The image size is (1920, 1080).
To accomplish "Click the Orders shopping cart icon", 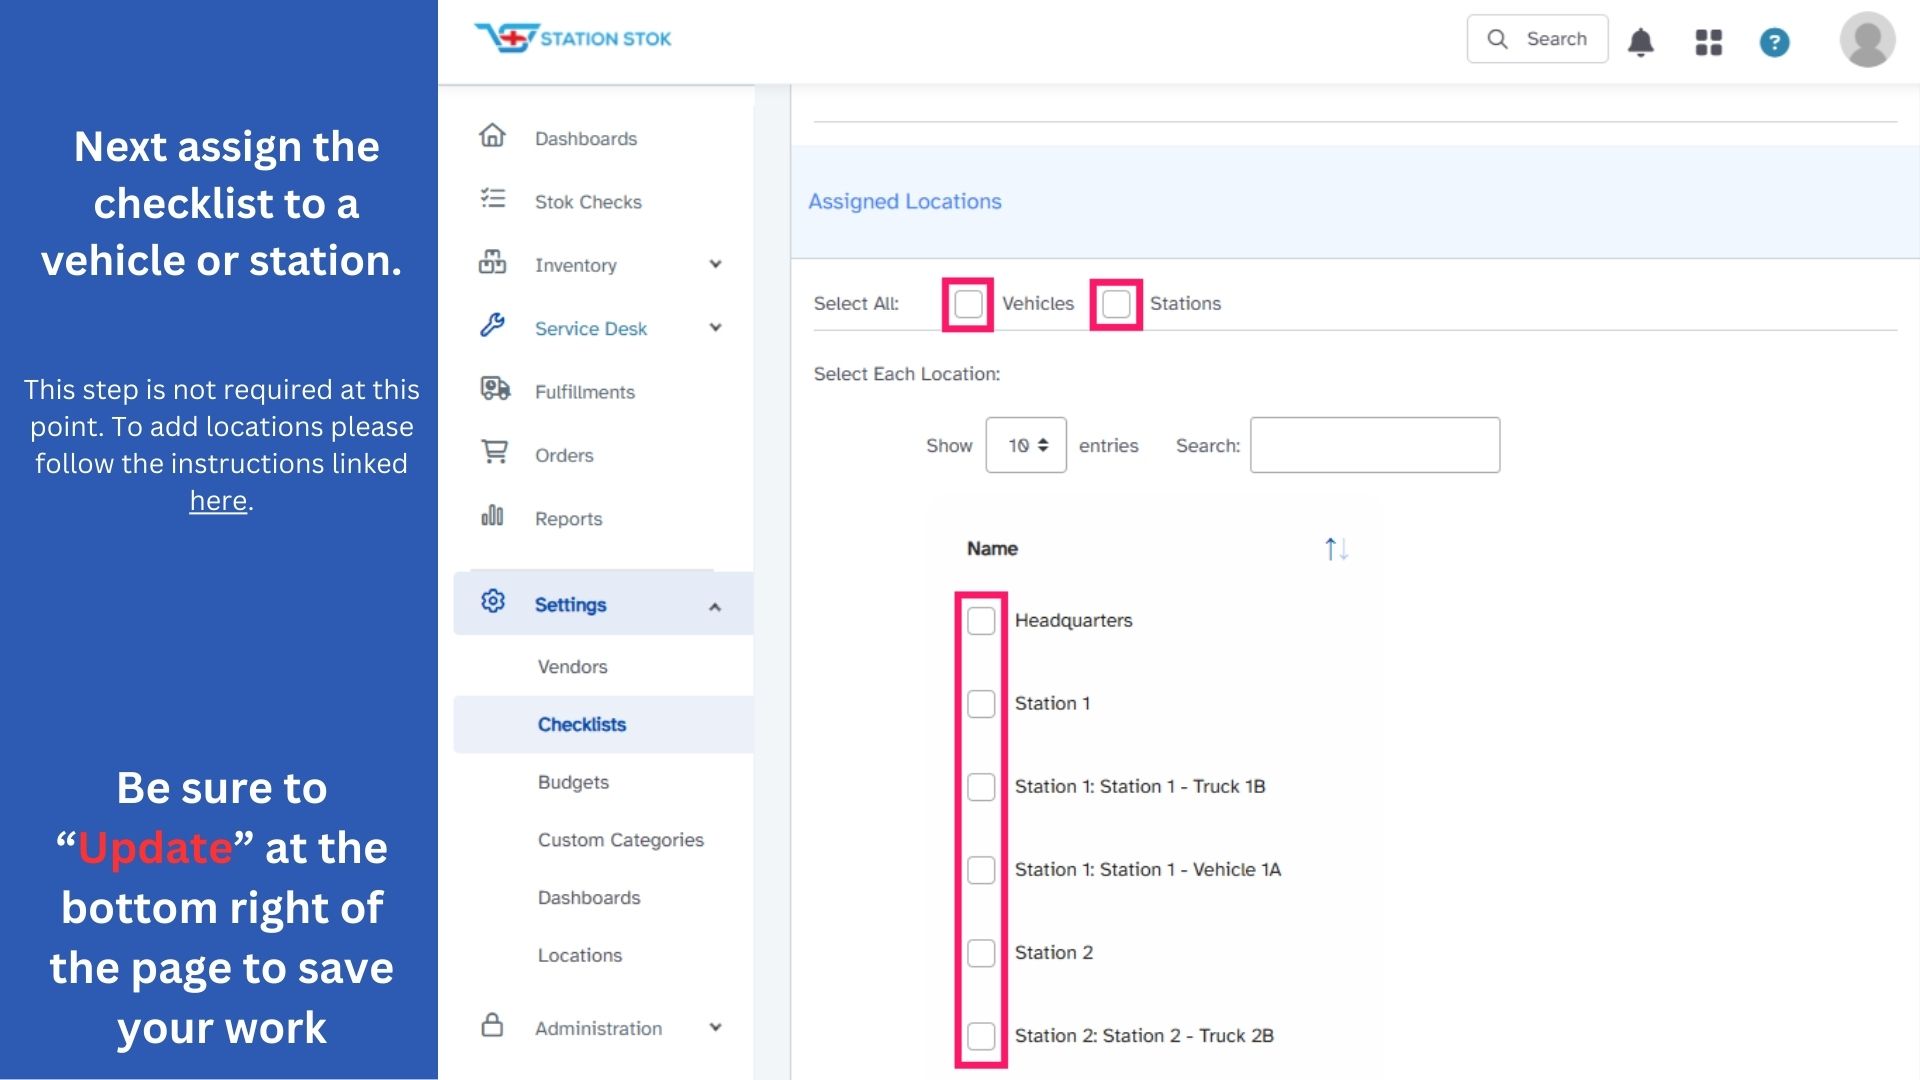I will click(x=494, y=452).
